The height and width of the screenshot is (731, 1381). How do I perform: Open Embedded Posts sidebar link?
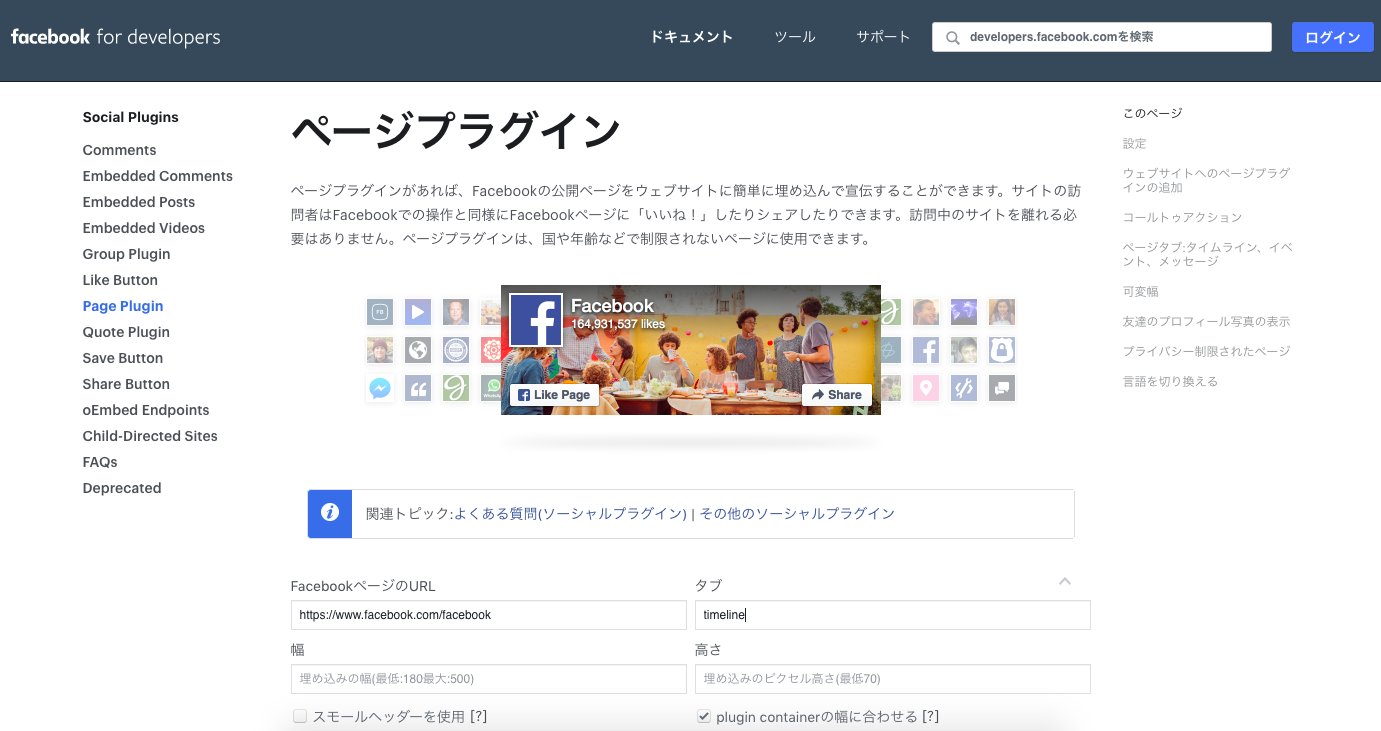click(x=139, y=202)
